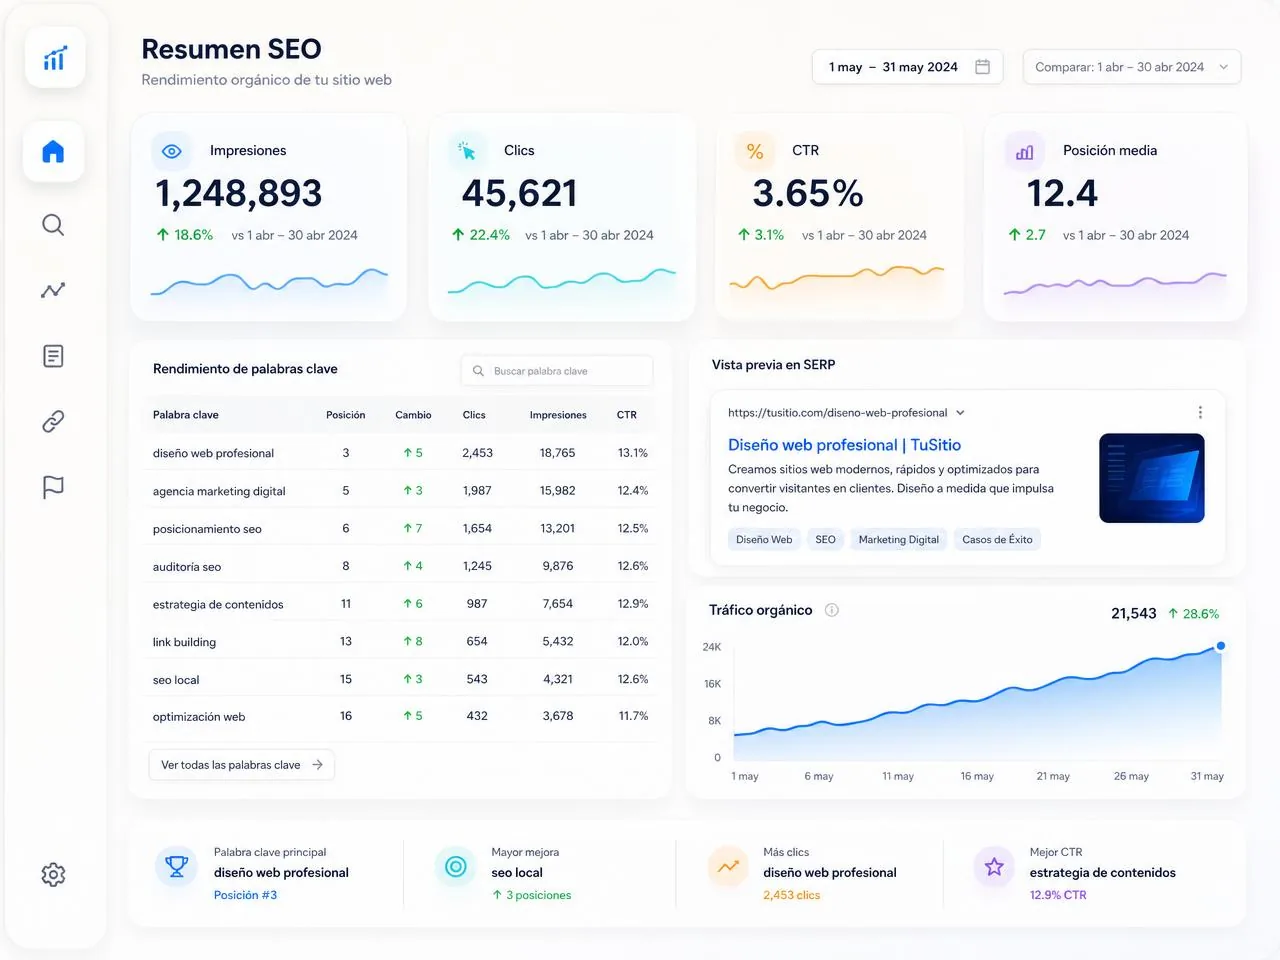The width and height of the screenshot is (1280, 960).
Task: Sort table by Impresiones column header
Action: [x=558, y=415]
